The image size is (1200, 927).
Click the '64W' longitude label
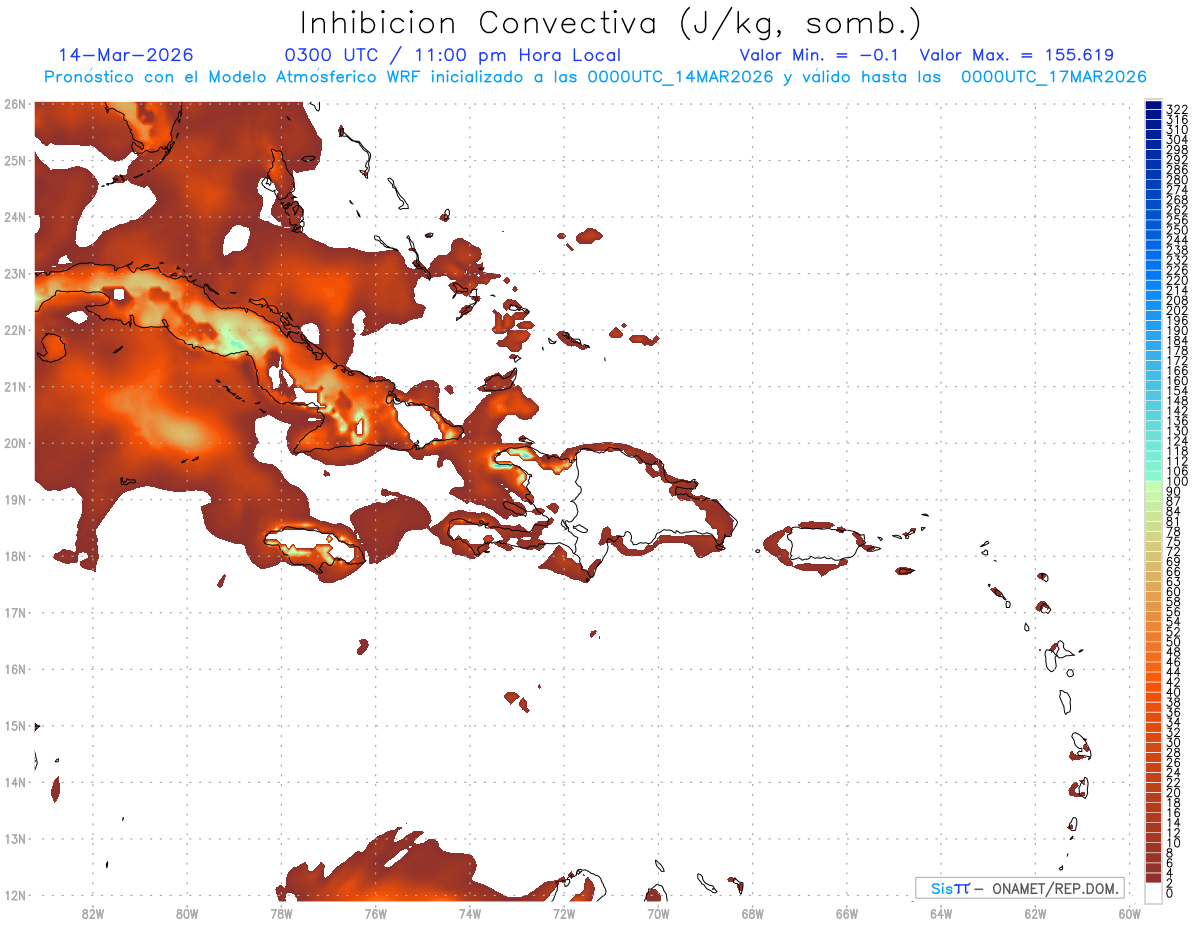941,913
